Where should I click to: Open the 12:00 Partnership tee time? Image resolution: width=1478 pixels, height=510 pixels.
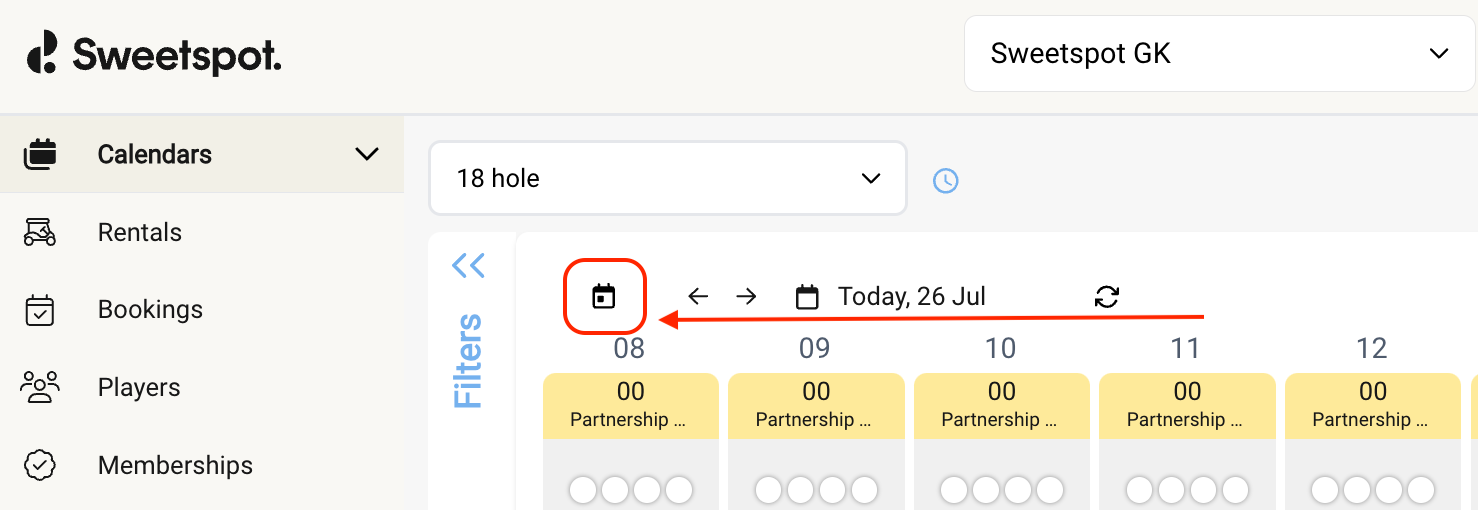(1373, 405)
